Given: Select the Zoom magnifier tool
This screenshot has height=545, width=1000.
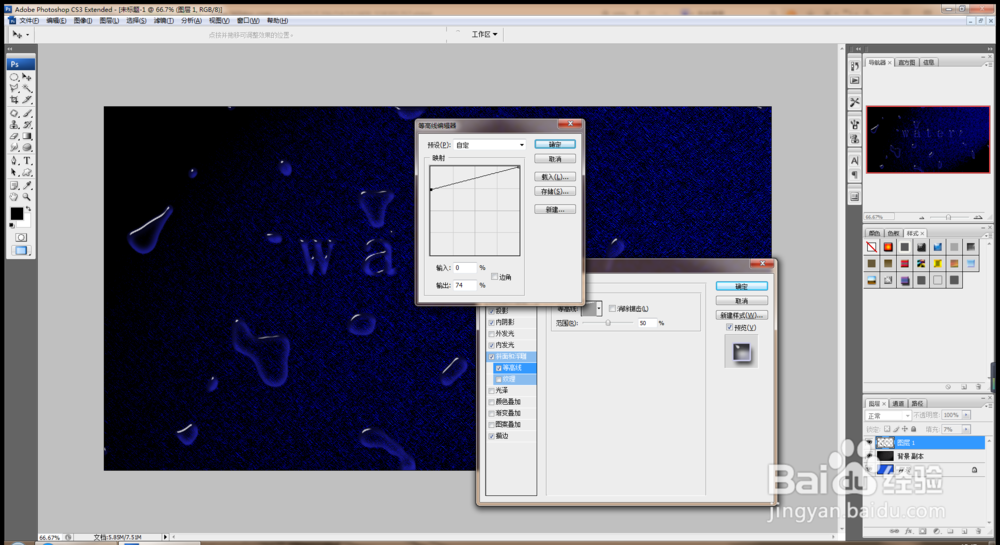Looking at the screenshot, I should 27,197.
